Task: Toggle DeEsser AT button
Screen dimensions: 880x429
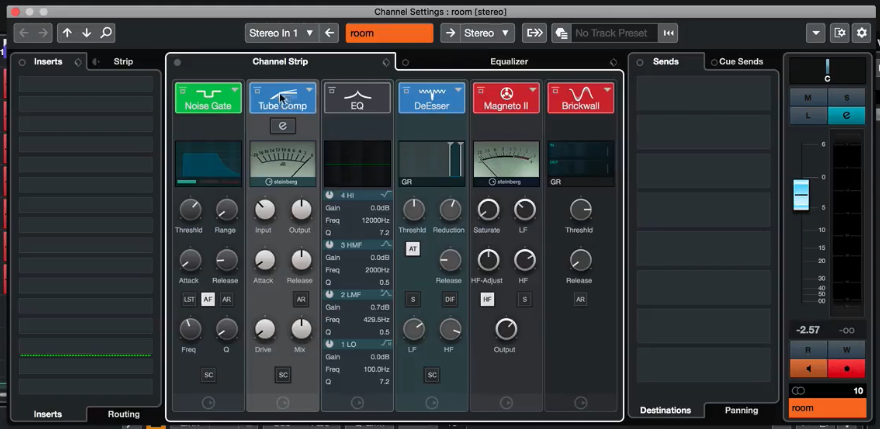Action: coord(412,249)
